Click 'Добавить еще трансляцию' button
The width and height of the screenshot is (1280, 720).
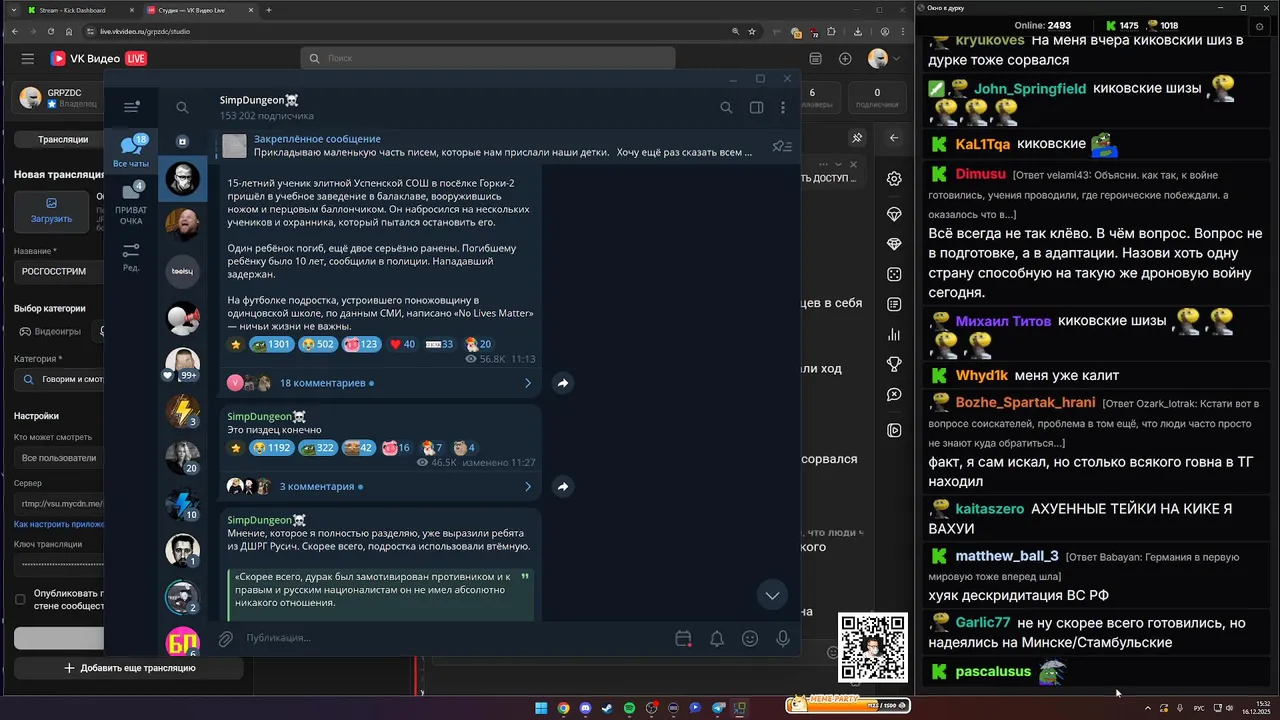pyautogui.click(x=130, y=668)
